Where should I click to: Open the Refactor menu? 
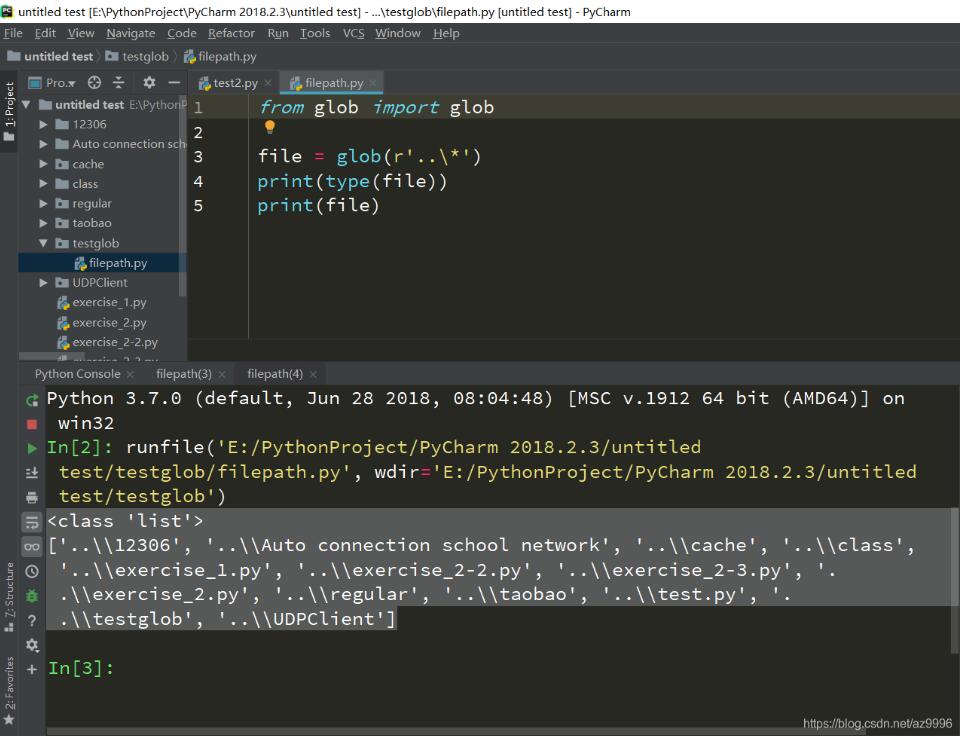click(231, 32)
